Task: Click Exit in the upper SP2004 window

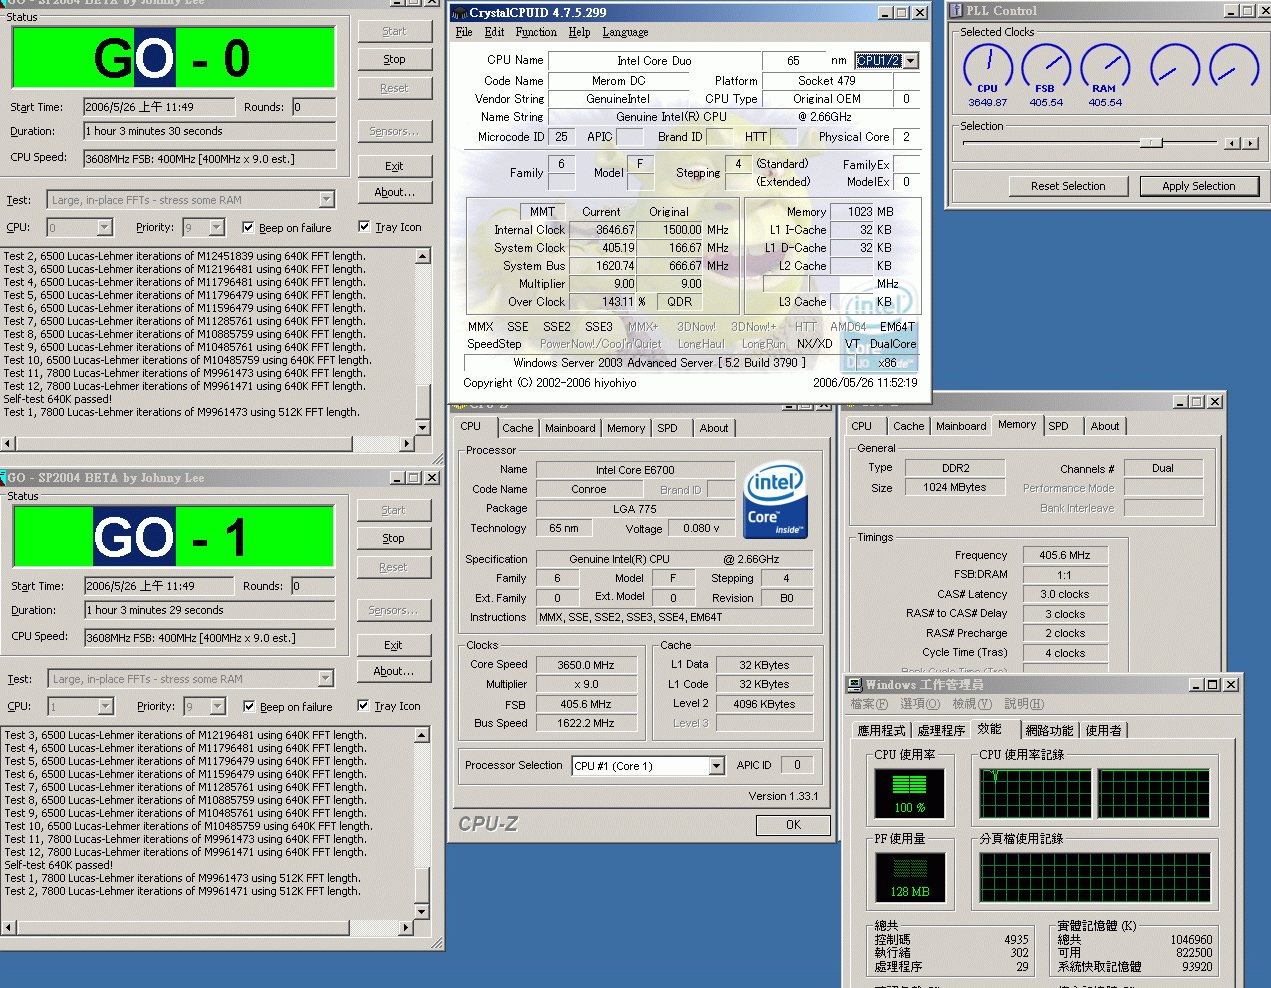Action: tap(394, 166)
